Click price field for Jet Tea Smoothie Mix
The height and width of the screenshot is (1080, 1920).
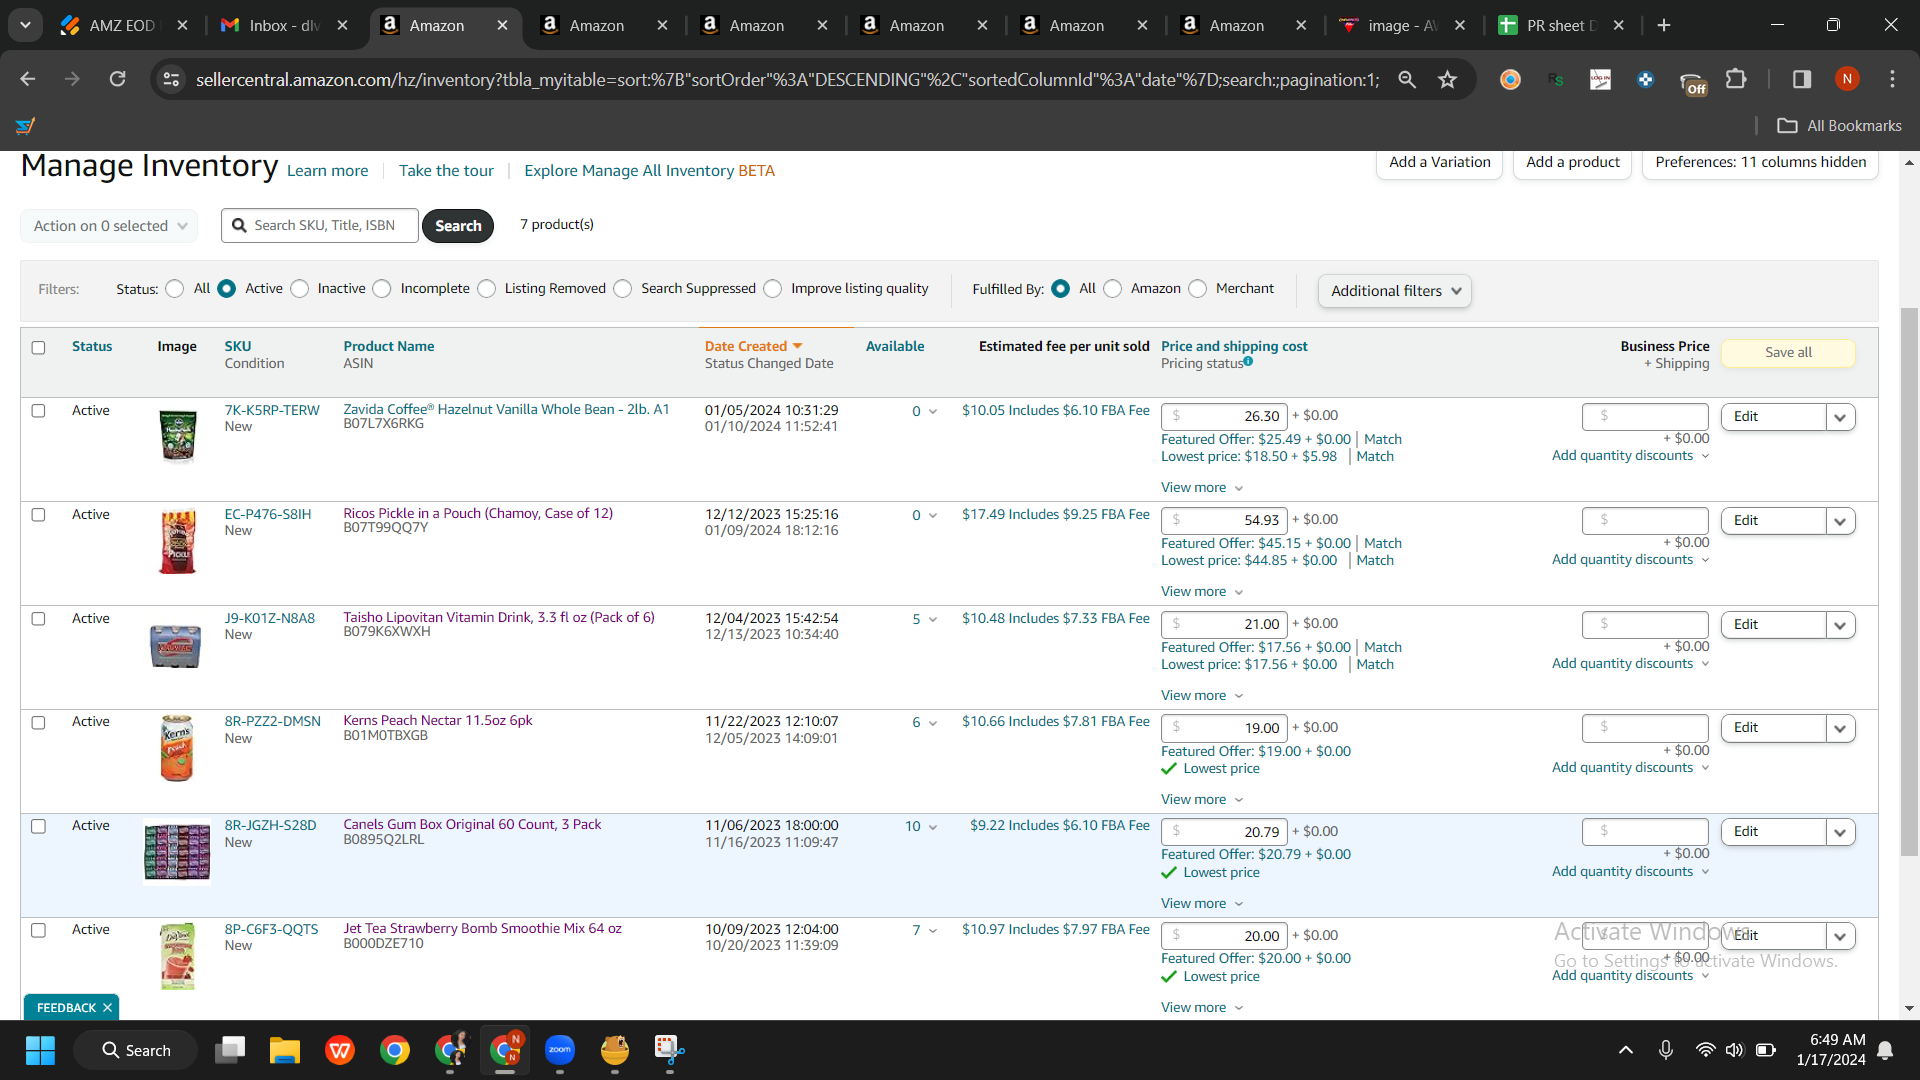(1224, 936)
